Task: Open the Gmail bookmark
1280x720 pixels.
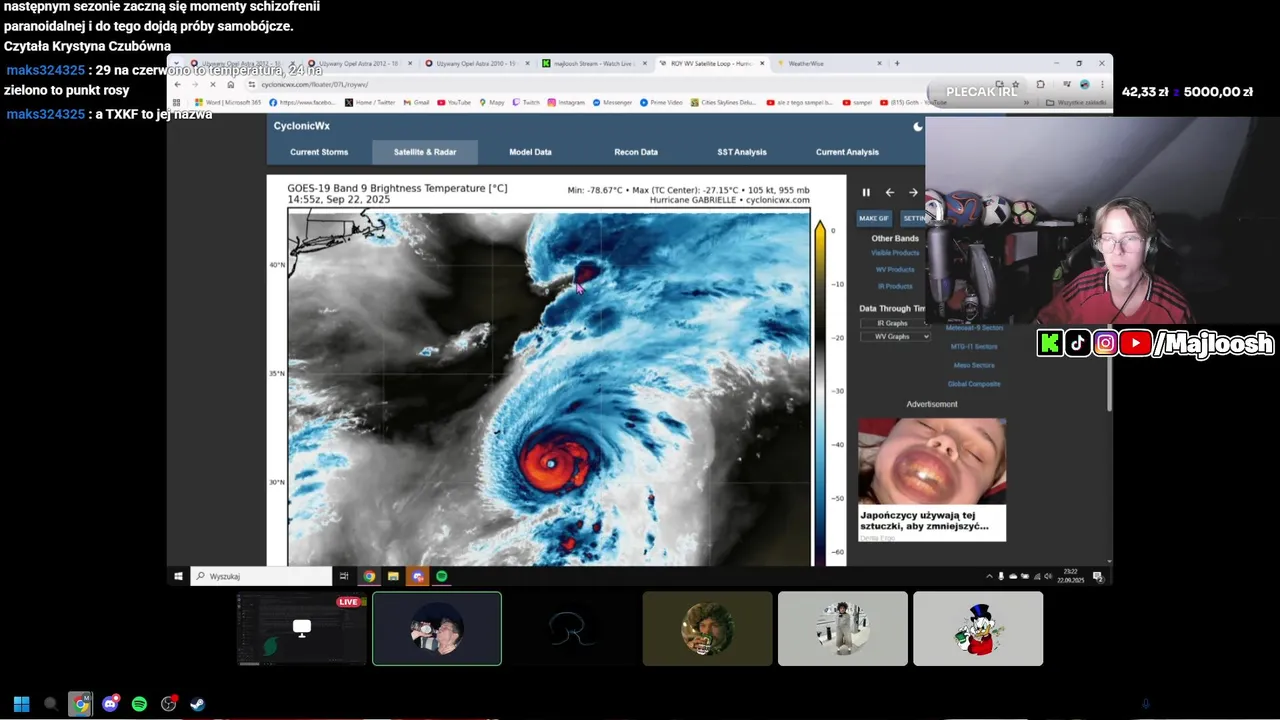Action: coord(417,102)
